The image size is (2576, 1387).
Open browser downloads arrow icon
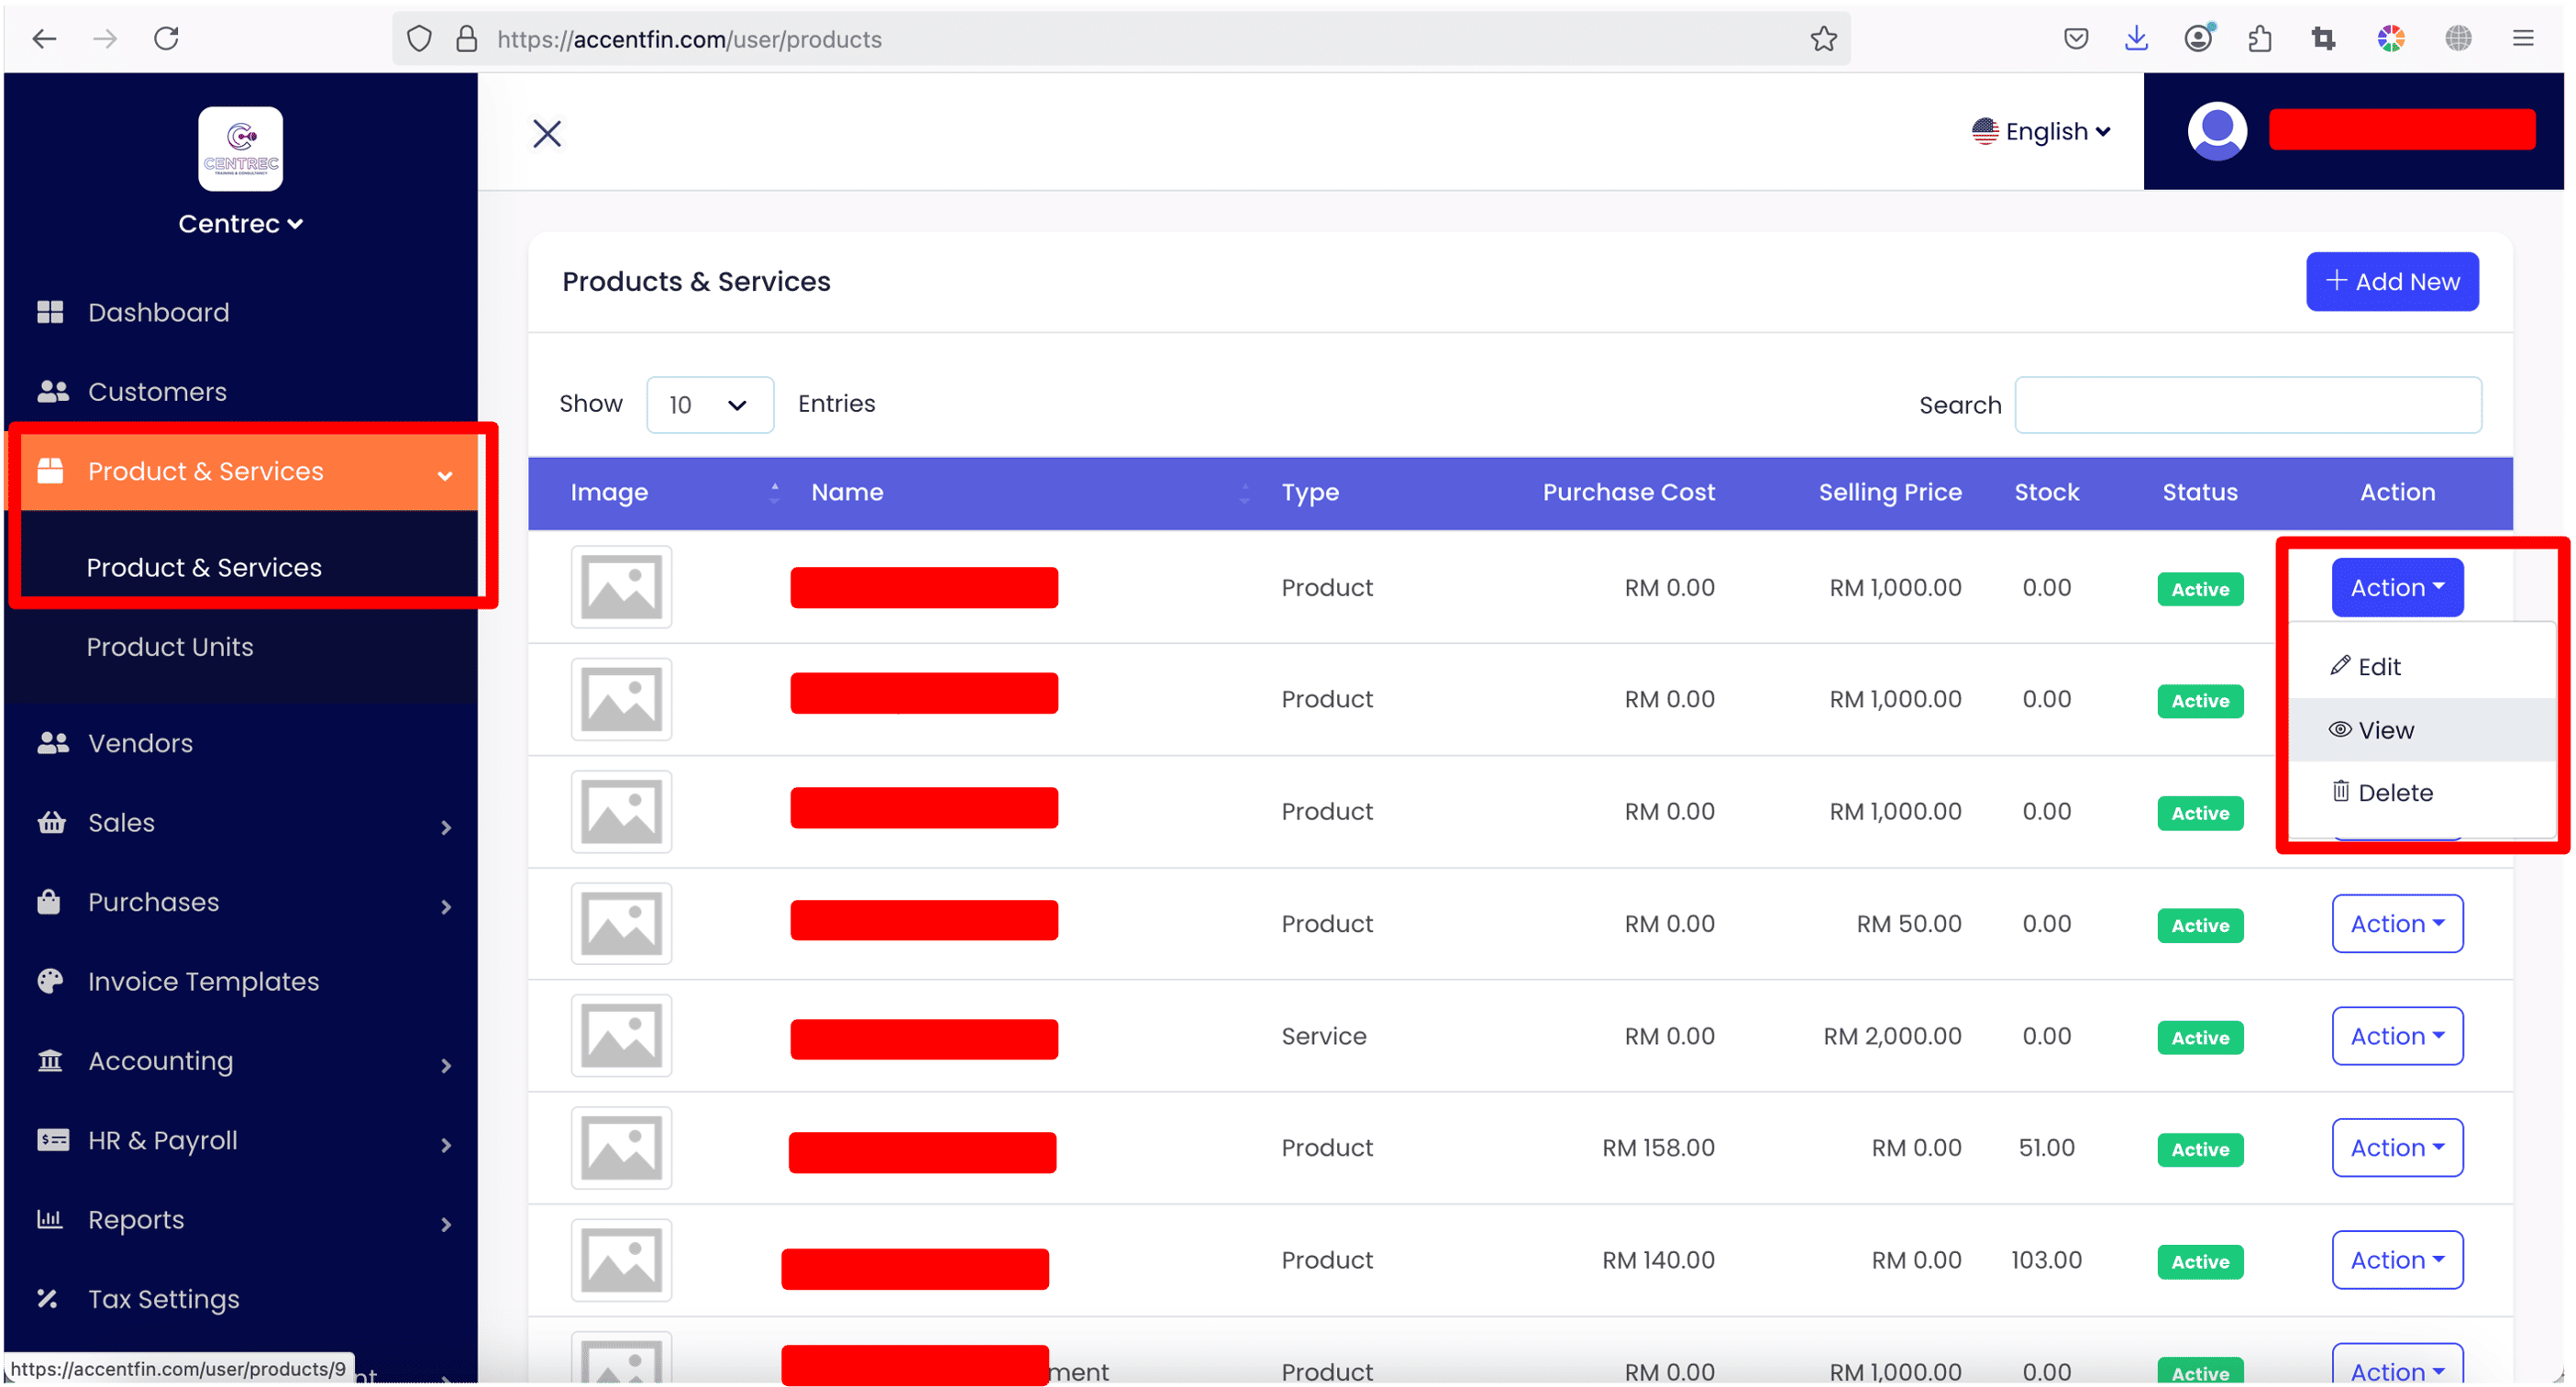pos(2135,39)
